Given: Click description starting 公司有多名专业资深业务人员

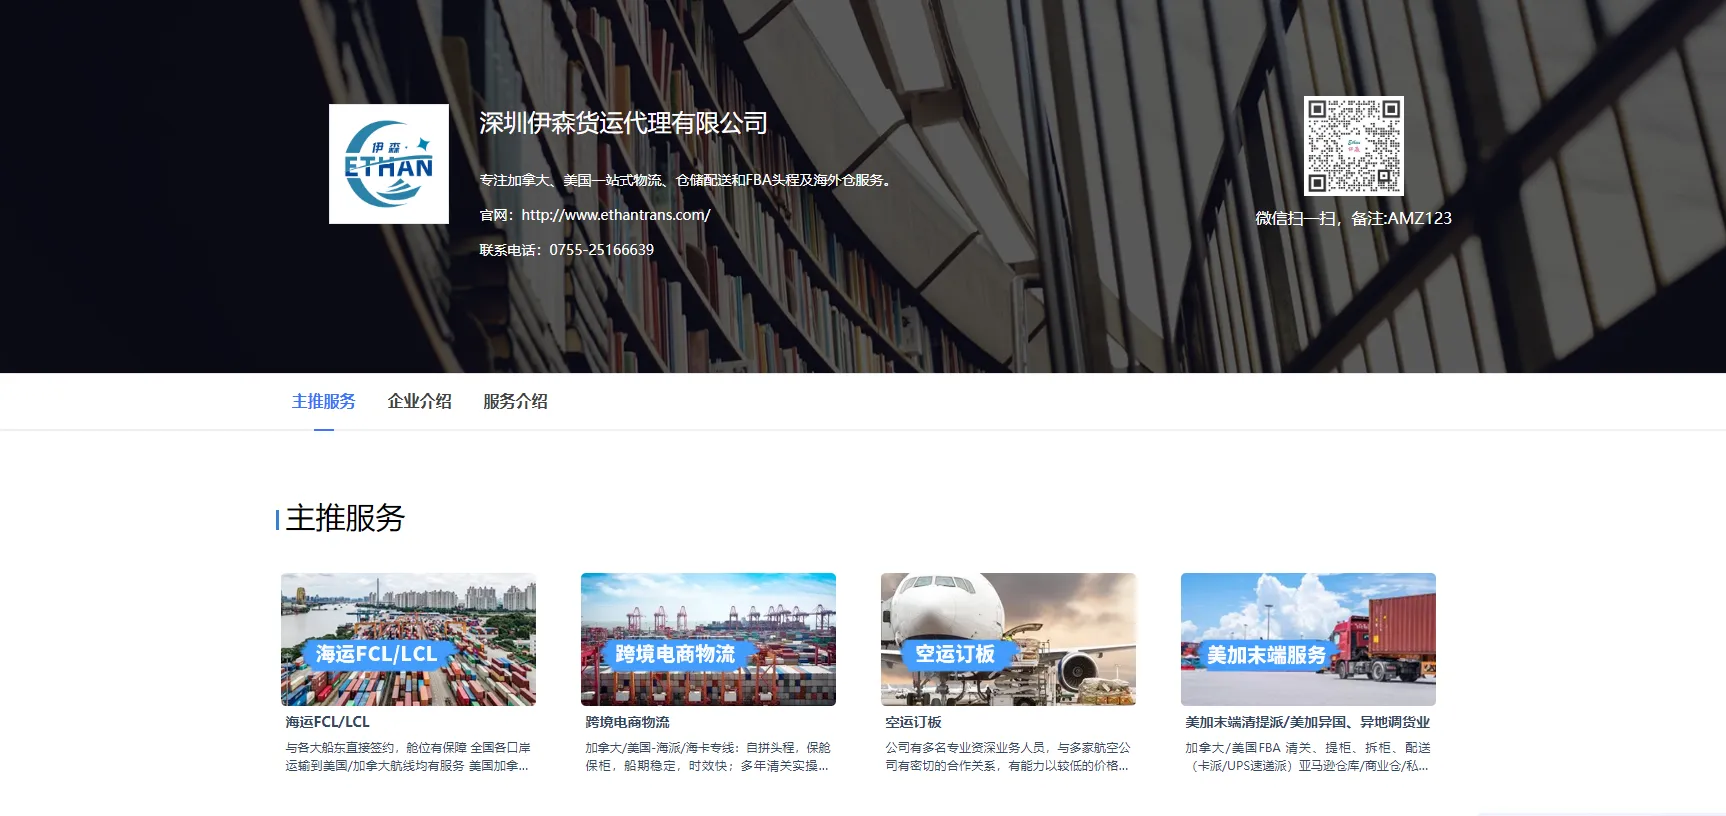Looking at the screenshot, I should [1008, 757].
